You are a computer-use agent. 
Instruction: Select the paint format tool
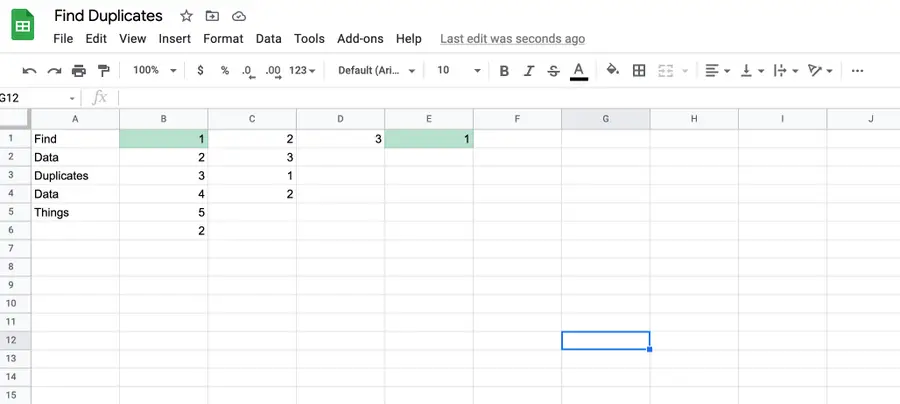click(103, 71)
